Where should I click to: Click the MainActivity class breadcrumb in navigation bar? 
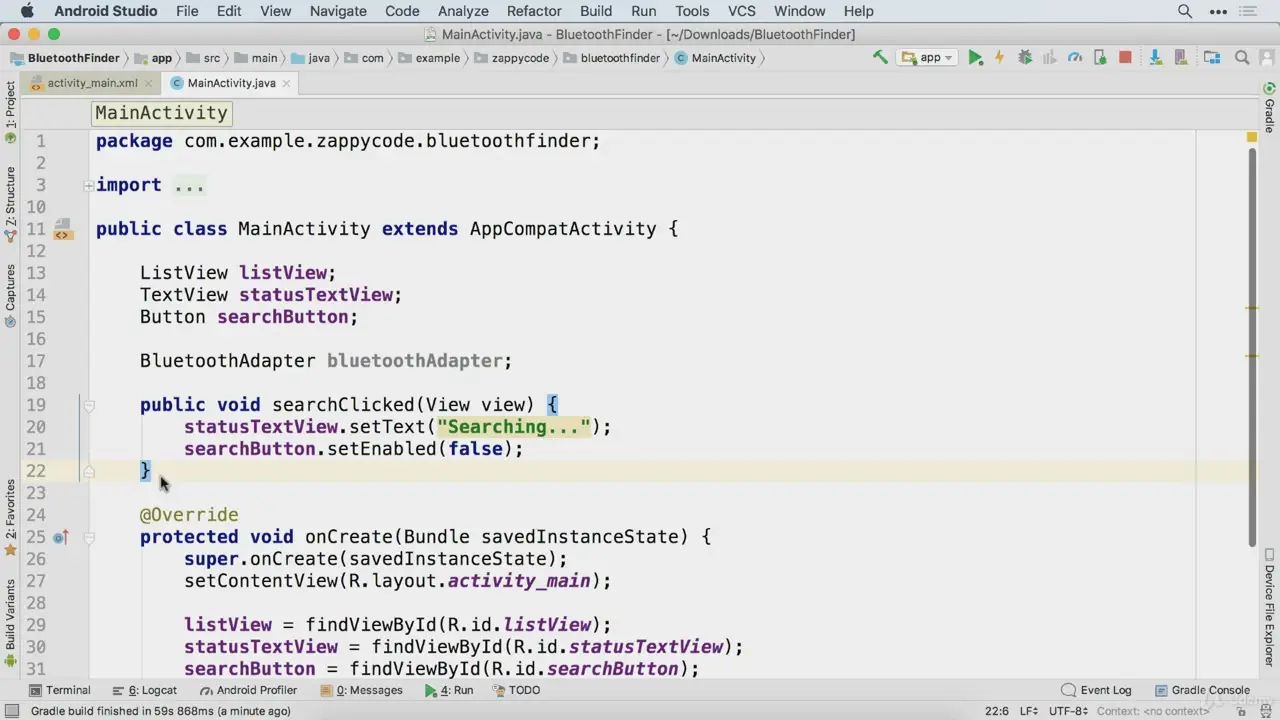715,58
